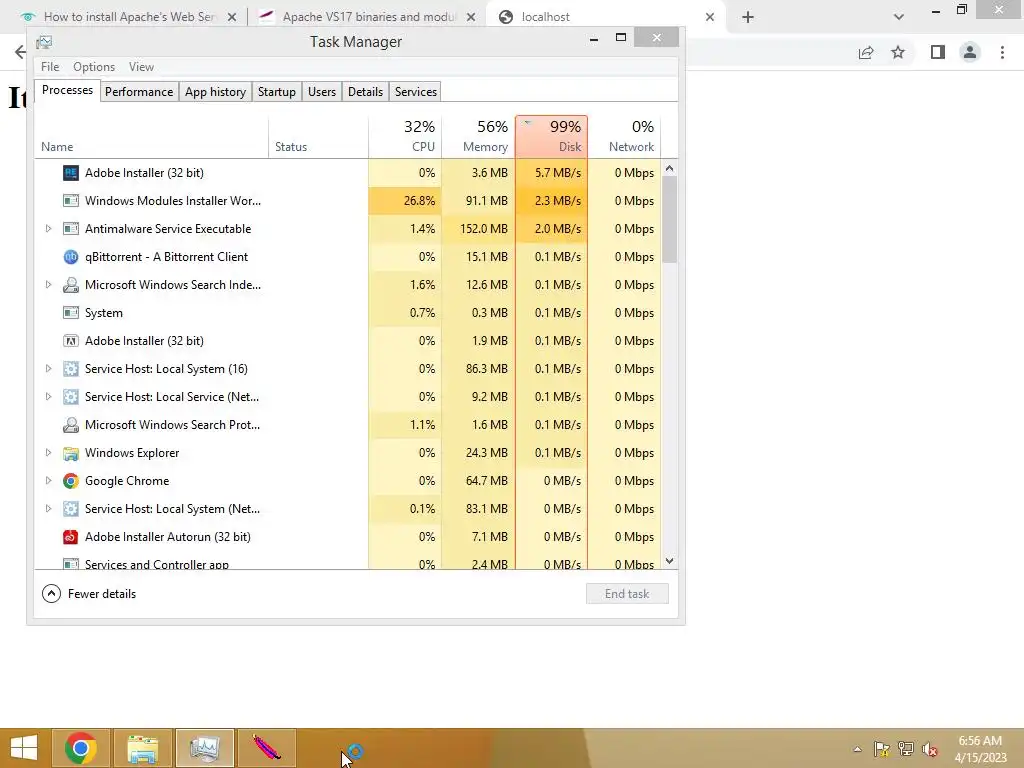Expand Service Host: Local System (Net...) row
The image size is (1024, 768).
(48, 509)
